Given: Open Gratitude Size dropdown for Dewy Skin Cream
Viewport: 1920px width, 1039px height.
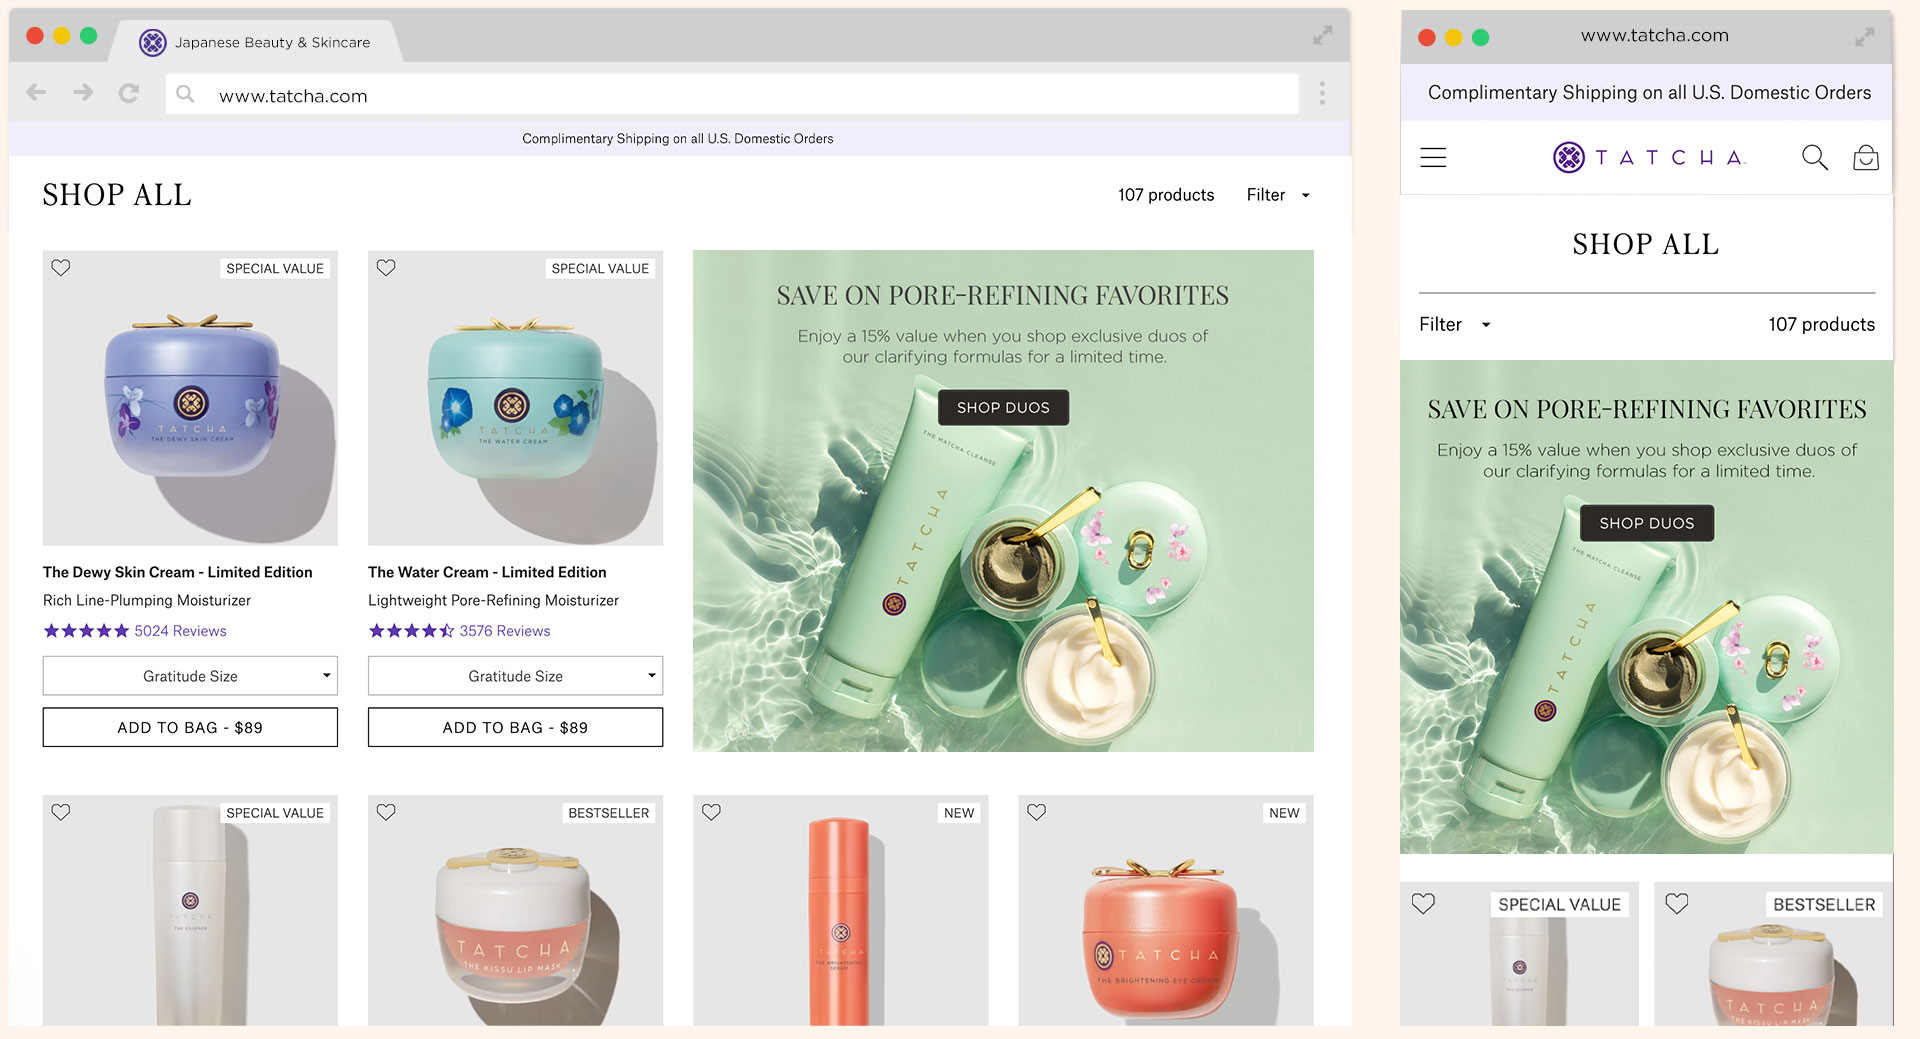Looking at the screenshot, I should click(x=190, y=676).
